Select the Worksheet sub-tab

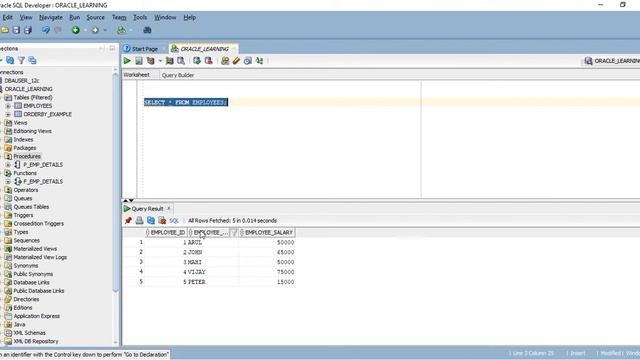coord(136,75)
